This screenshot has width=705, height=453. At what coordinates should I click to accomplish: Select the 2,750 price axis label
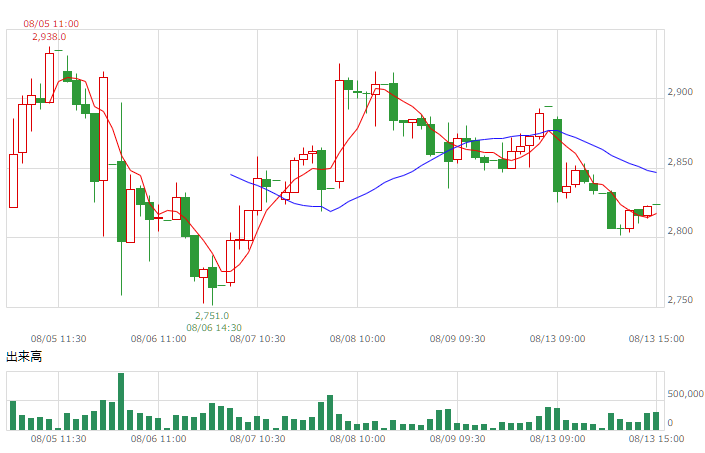[680, 300]
